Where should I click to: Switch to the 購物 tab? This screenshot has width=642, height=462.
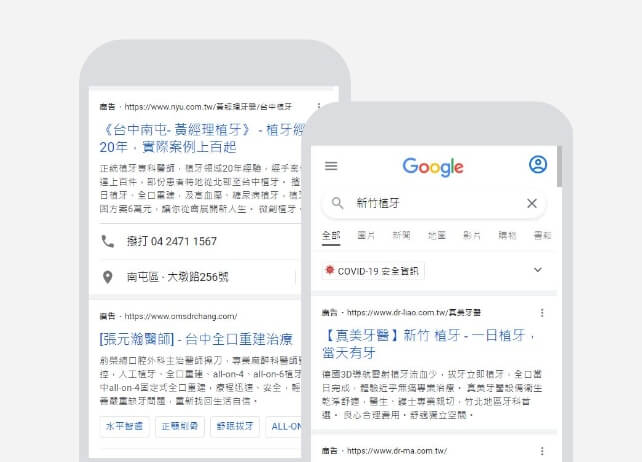click(x=507, y=236)
